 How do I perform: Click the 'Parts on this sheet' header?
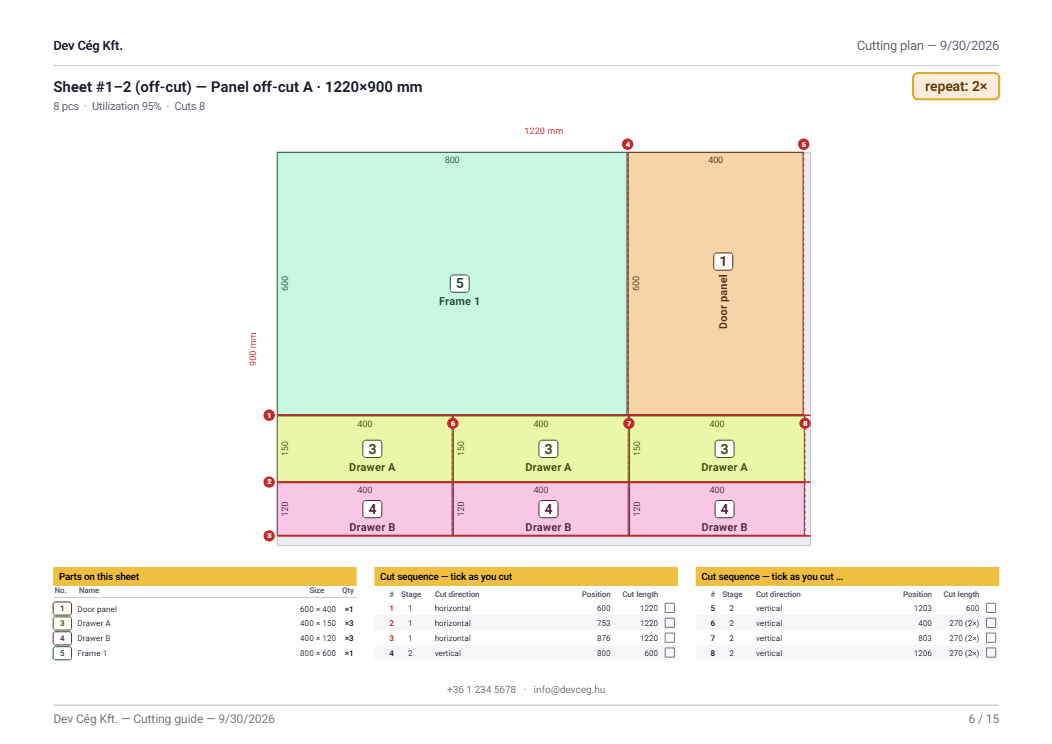click(205, 576)
